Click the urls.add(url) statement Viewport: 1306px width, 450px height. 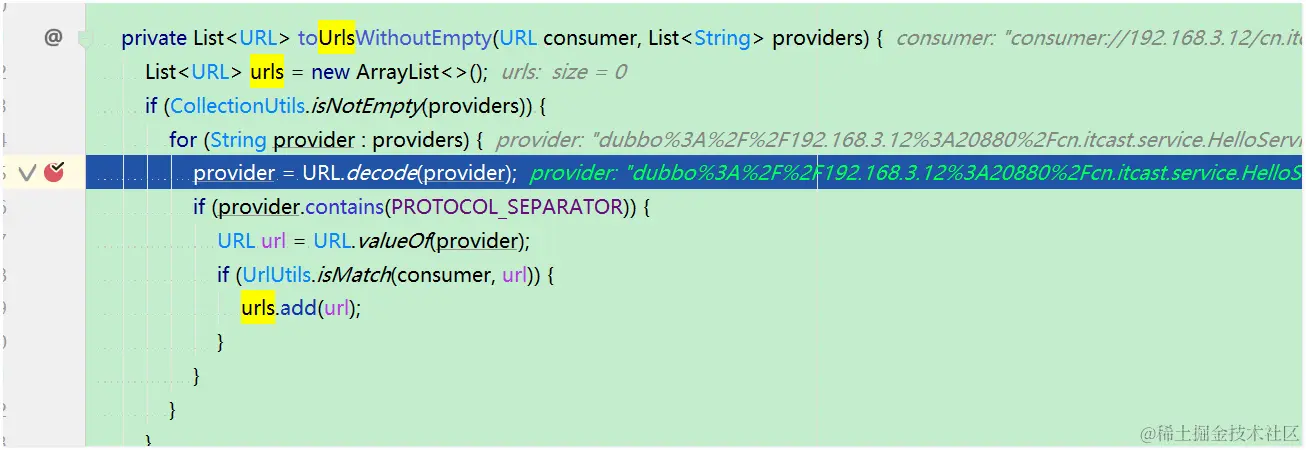[x=300, y=308]
